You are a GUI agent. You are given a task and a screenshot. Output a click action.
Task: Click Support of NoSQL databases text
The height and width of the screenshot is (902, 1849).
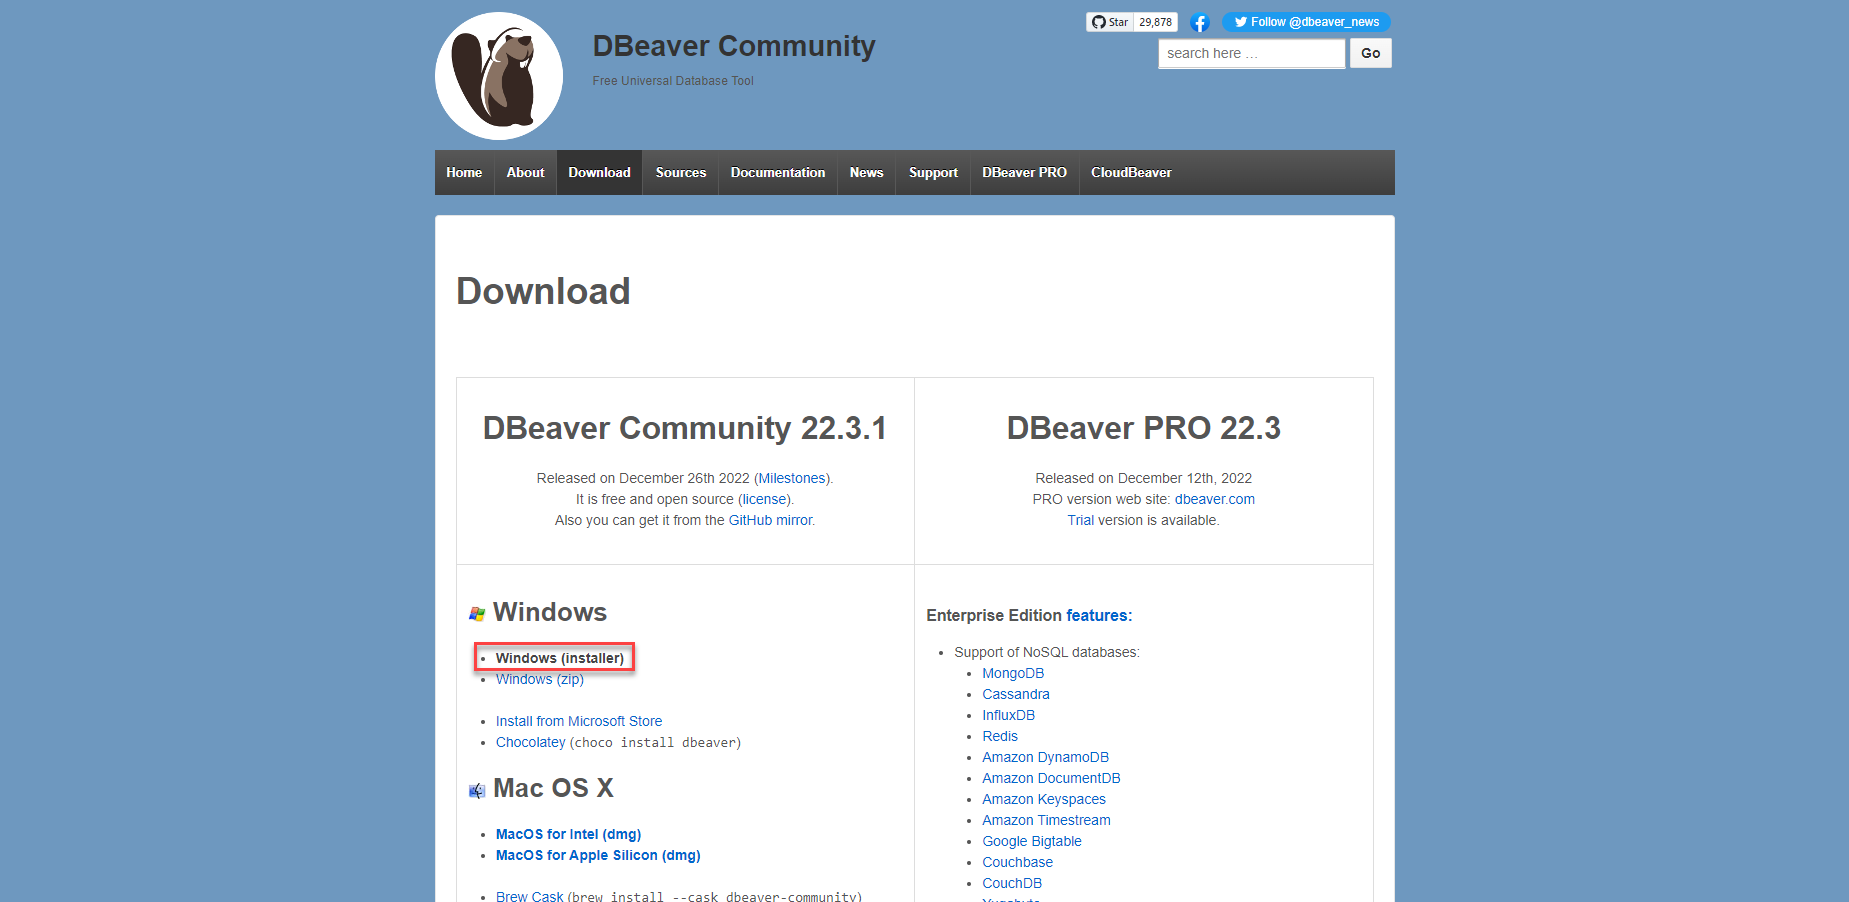pos(1046,652)
